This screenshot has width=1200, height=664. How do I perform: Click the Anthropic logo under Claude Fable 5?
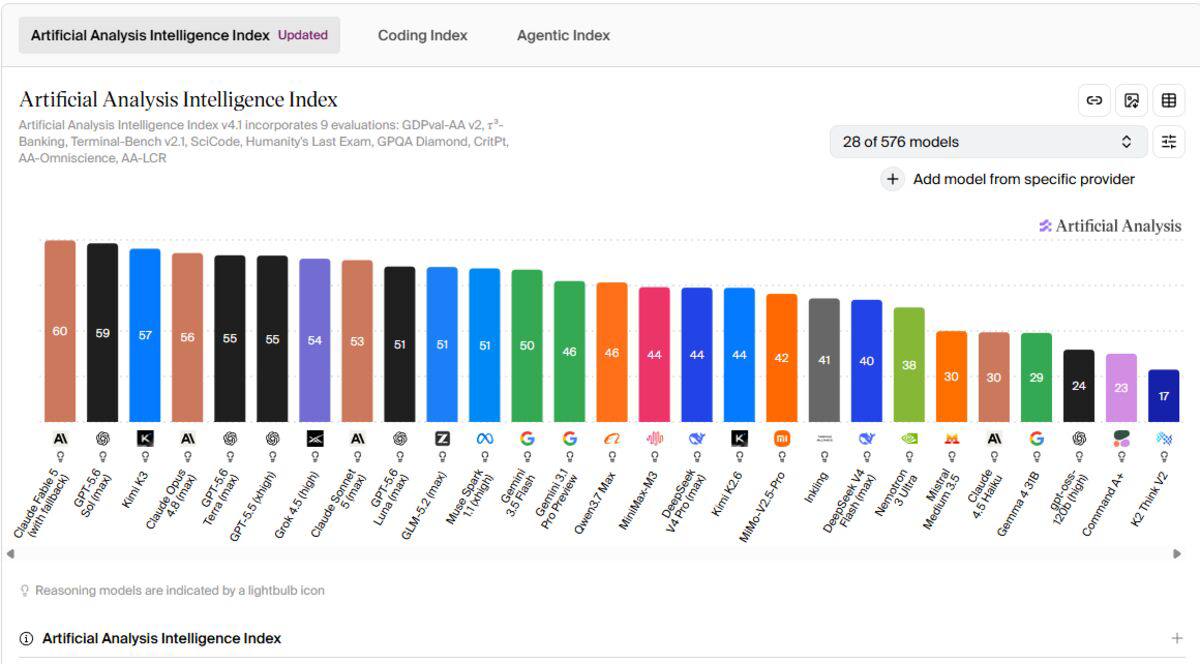pyautogui.click(x=60, y=438)
